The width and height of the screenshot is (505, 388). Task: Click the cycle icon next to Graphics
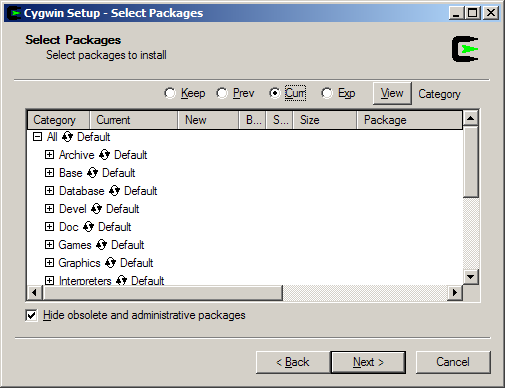coord(110,263)
